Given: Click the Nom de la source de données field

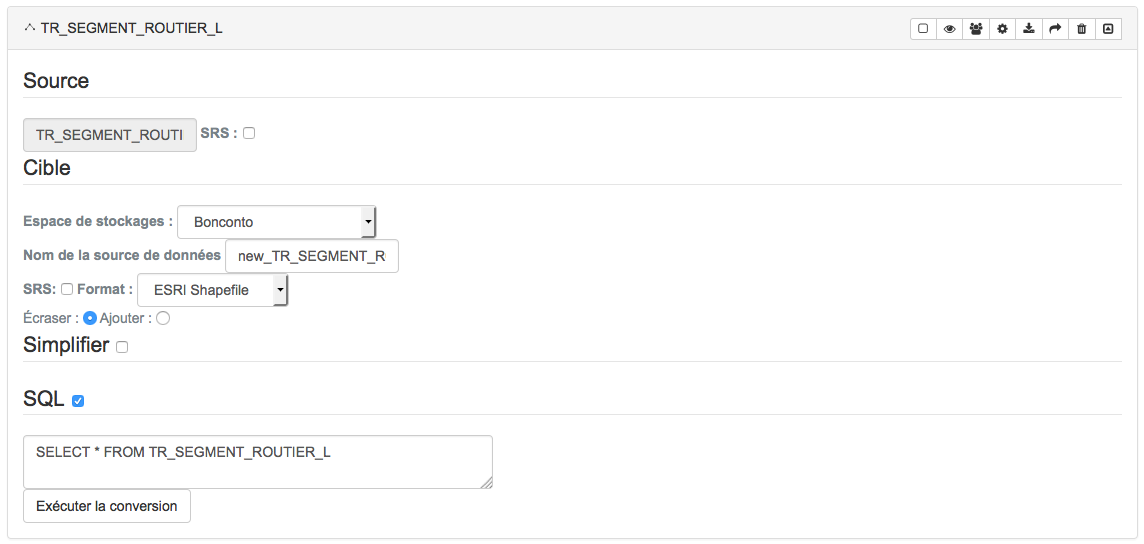Looking at the screenshot, I should (x=312, y=256).
